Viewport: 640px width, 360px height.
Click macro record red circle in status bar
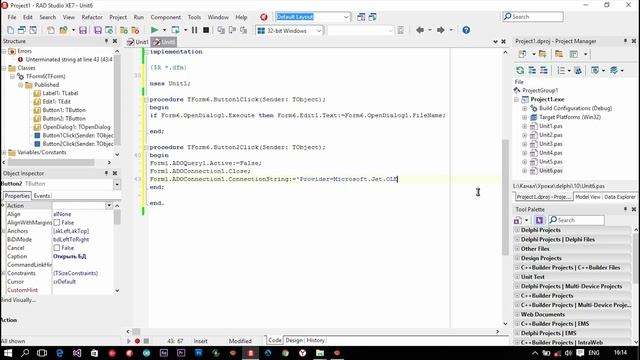click(x=138, y=341)
